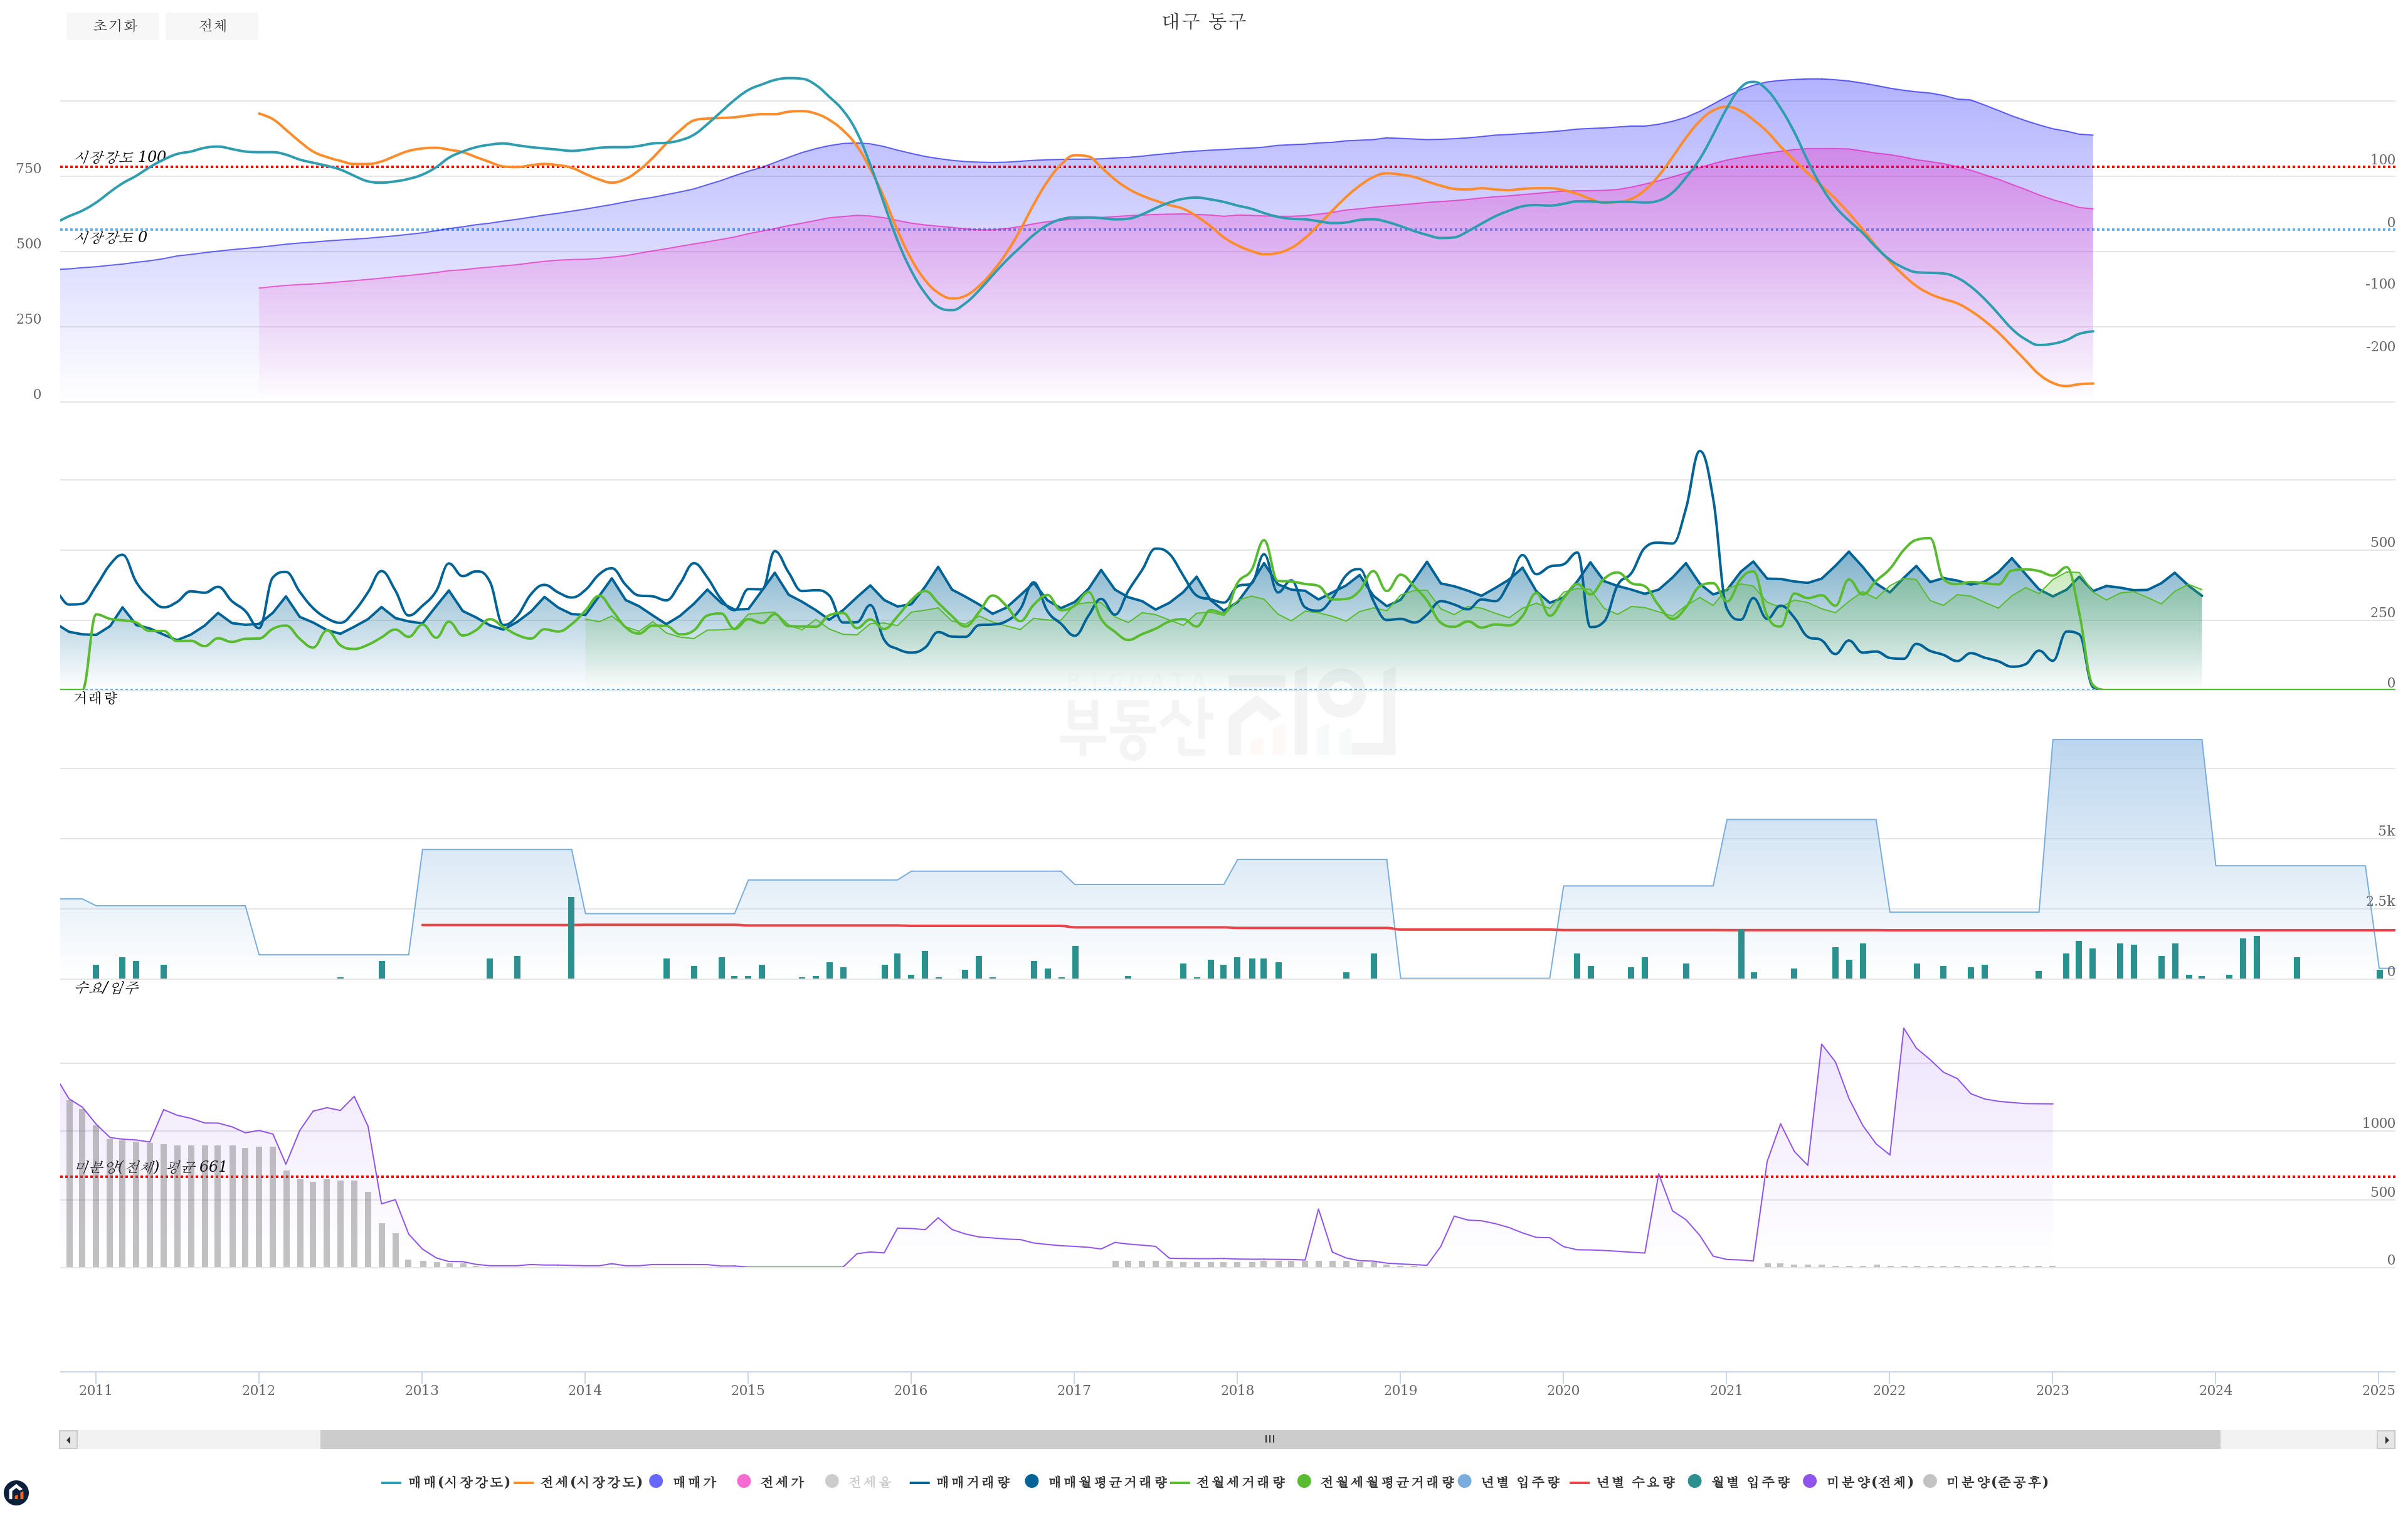This screenshot has height=1518, width=2408.
Task: Click the 초기화 reset button
Action: coord(113,26)
